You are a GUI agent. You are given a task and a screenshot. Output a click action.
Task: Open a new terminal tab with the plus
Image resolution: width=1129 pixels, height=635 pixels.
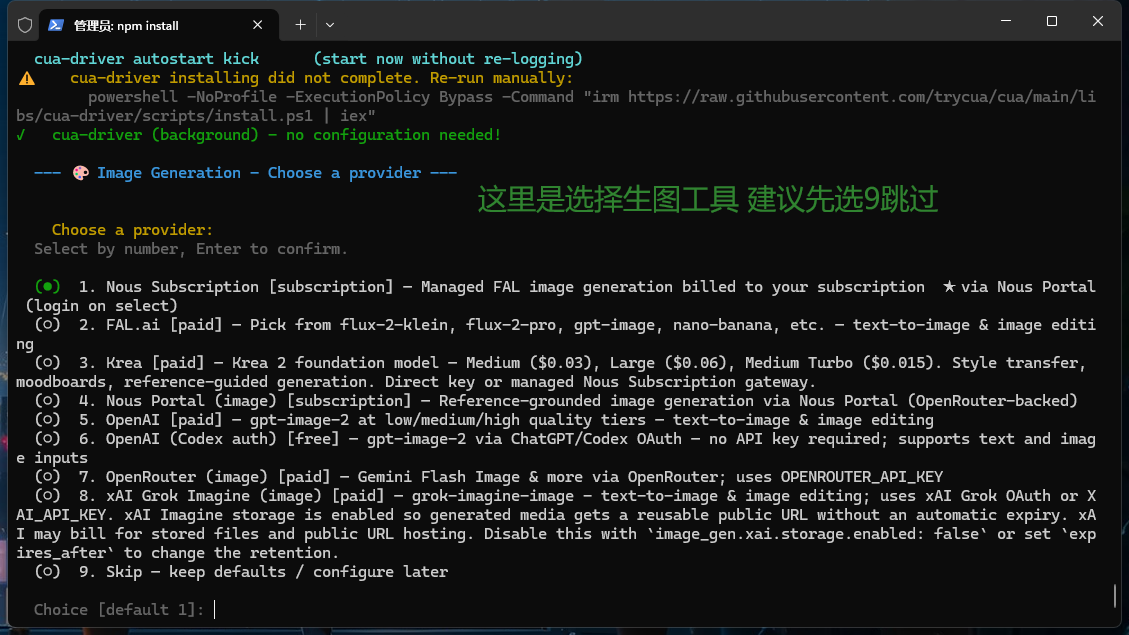tap(300, 25)
